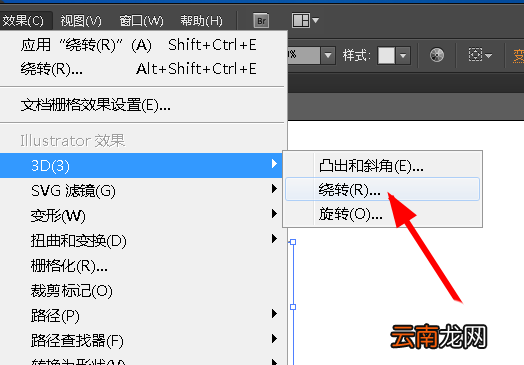This screenshot has height=365, width=524.
Task: Expand the 路径(P) submenu
Action: pyautogui.click(x=143, y=316)
